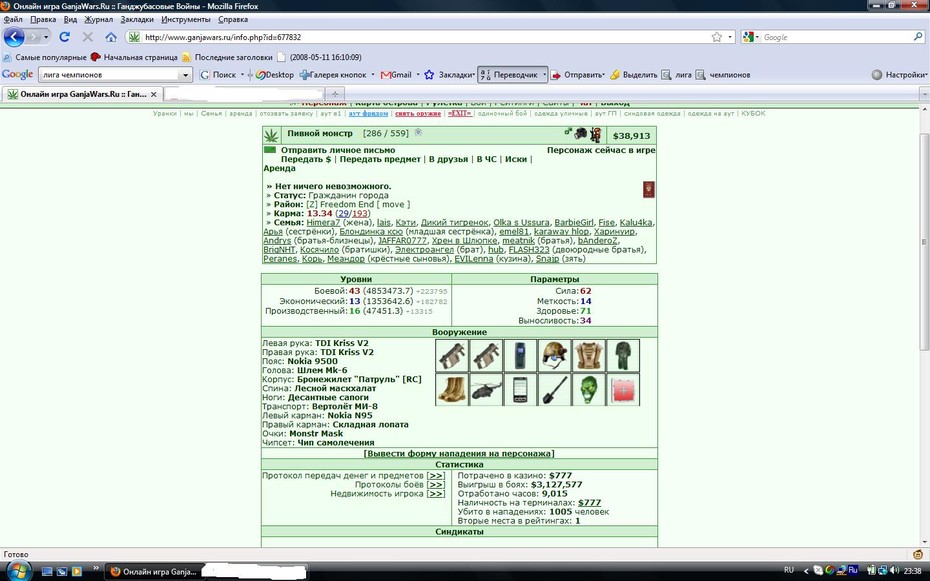930x581 pixels.
Task: Click the Передать $ link
Action: (306, 159)
